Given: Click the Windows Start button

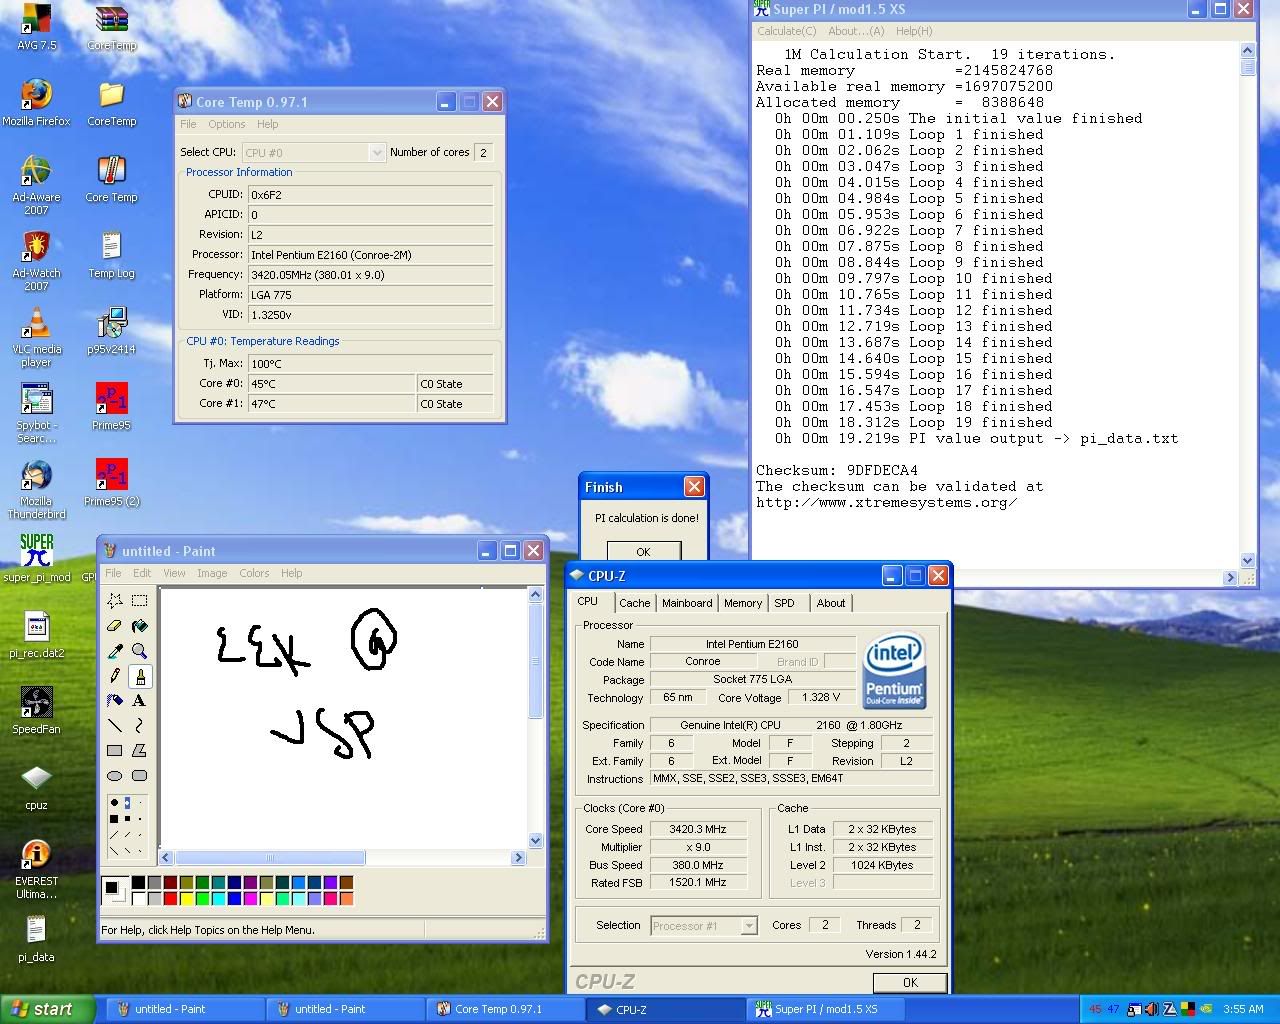Looking at the screenshot, I should [x=48, y=1009].
